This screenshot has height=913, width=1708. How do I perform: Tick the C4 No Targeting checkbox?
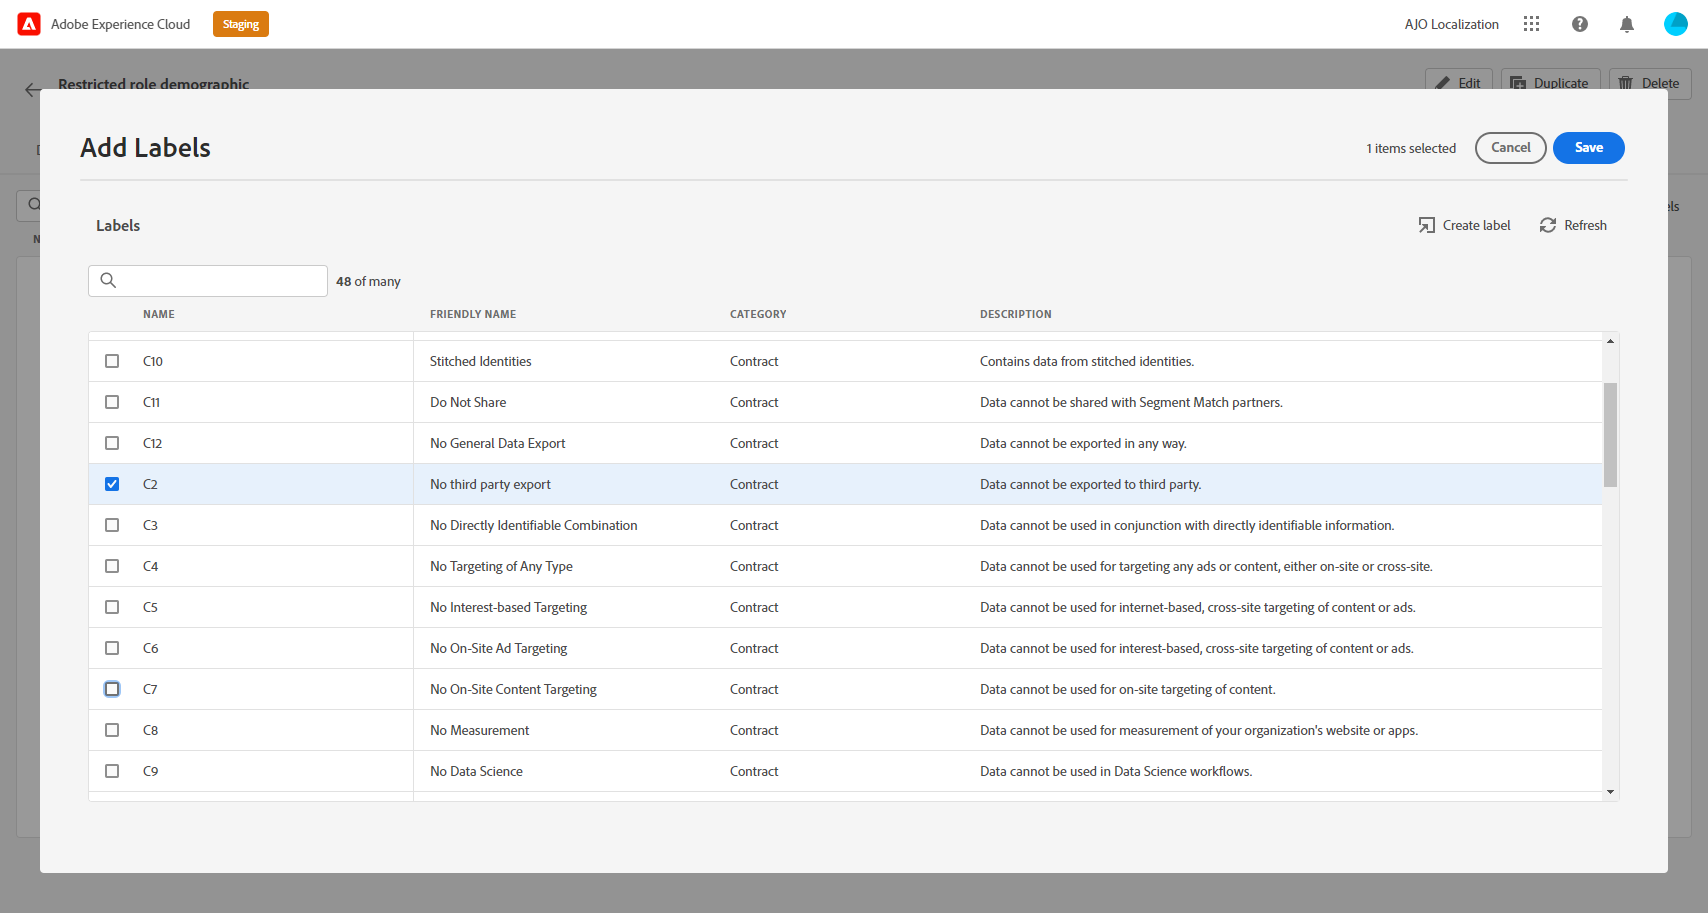pyautogui.click(x=112, y=566)
